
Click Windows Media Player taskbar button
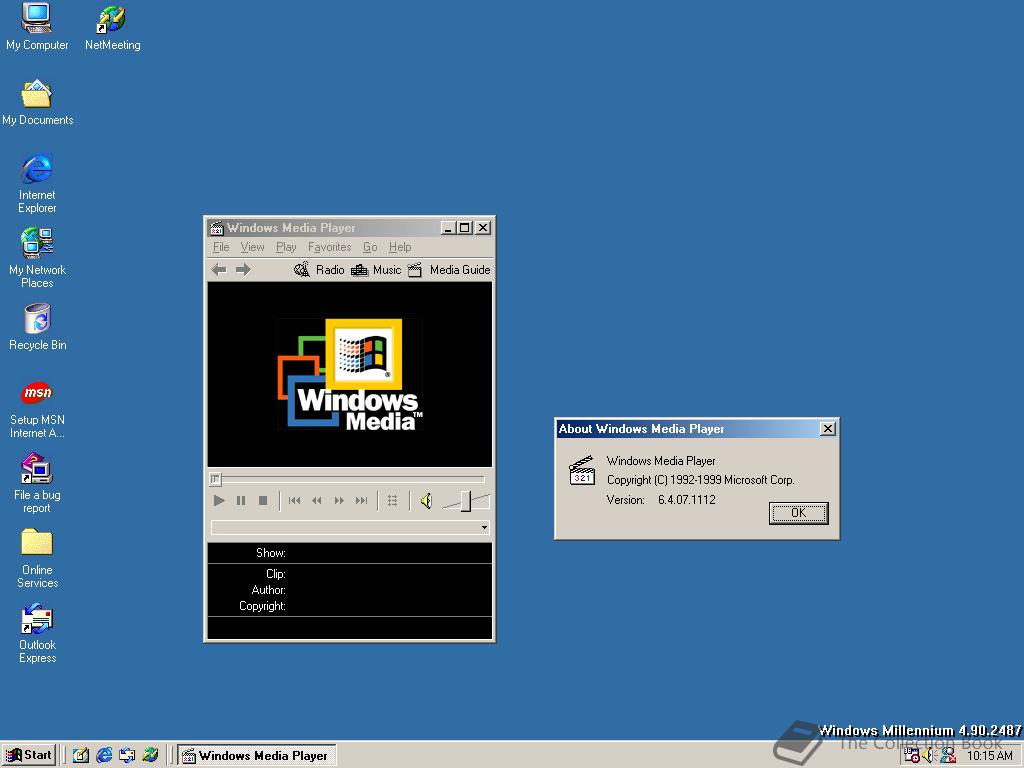(x=257, y=756)
